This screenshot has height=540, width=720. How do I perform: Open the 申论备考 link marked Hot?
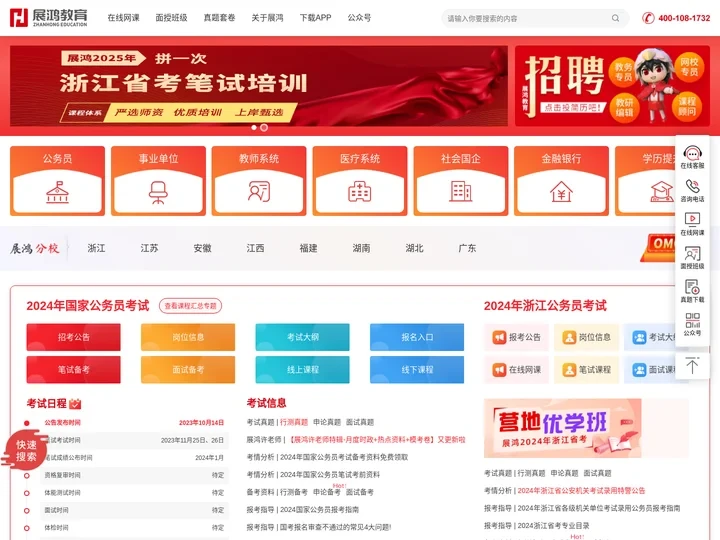tap(327, 492)
